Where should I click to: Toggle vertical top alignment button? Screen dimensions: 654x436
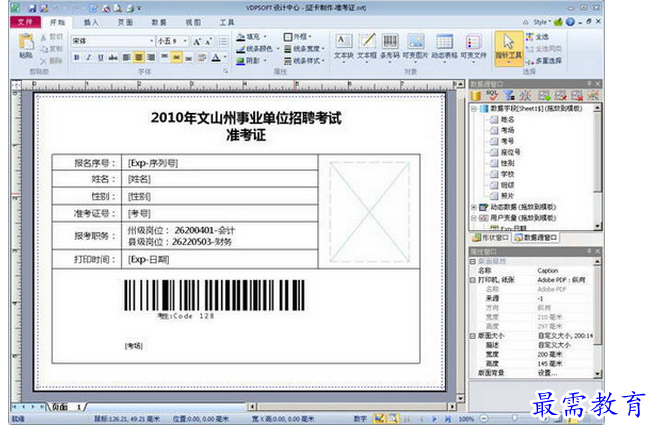pos(164,58)
